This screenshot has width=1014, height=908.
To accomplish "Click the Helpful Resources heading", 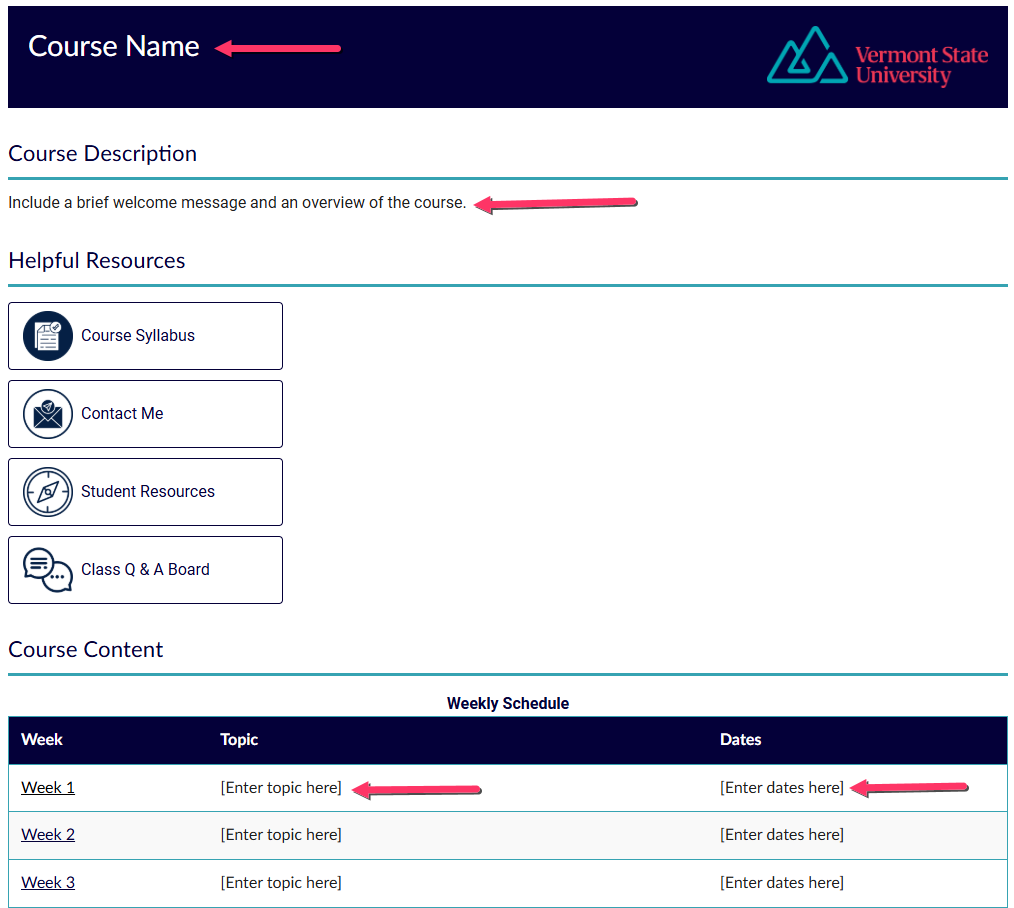I will click(97, 261).
